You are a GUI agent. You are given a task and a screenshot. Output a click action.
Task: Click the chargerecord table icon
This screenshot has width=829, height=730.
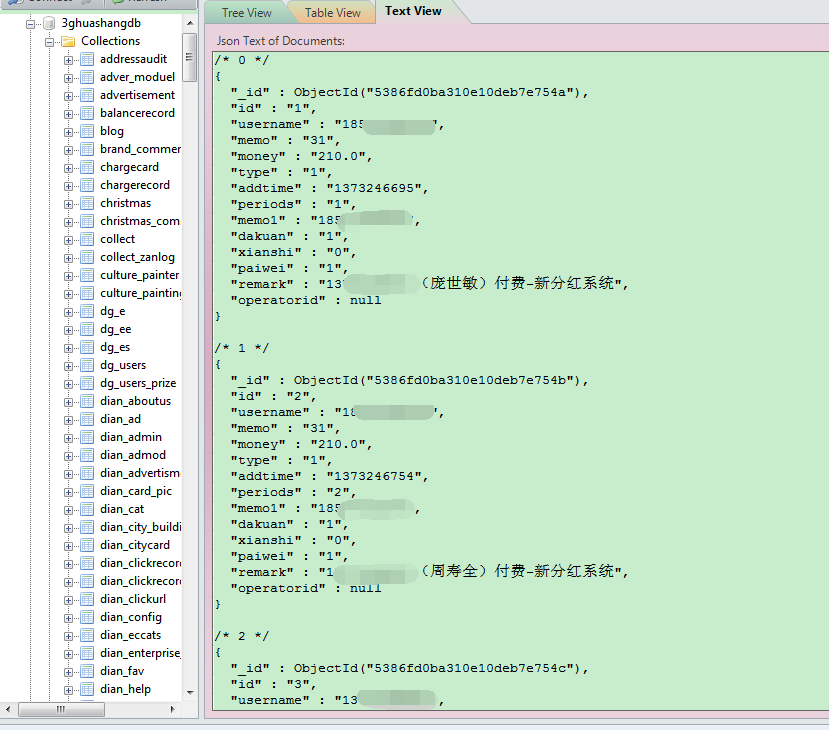click(87, 185)
